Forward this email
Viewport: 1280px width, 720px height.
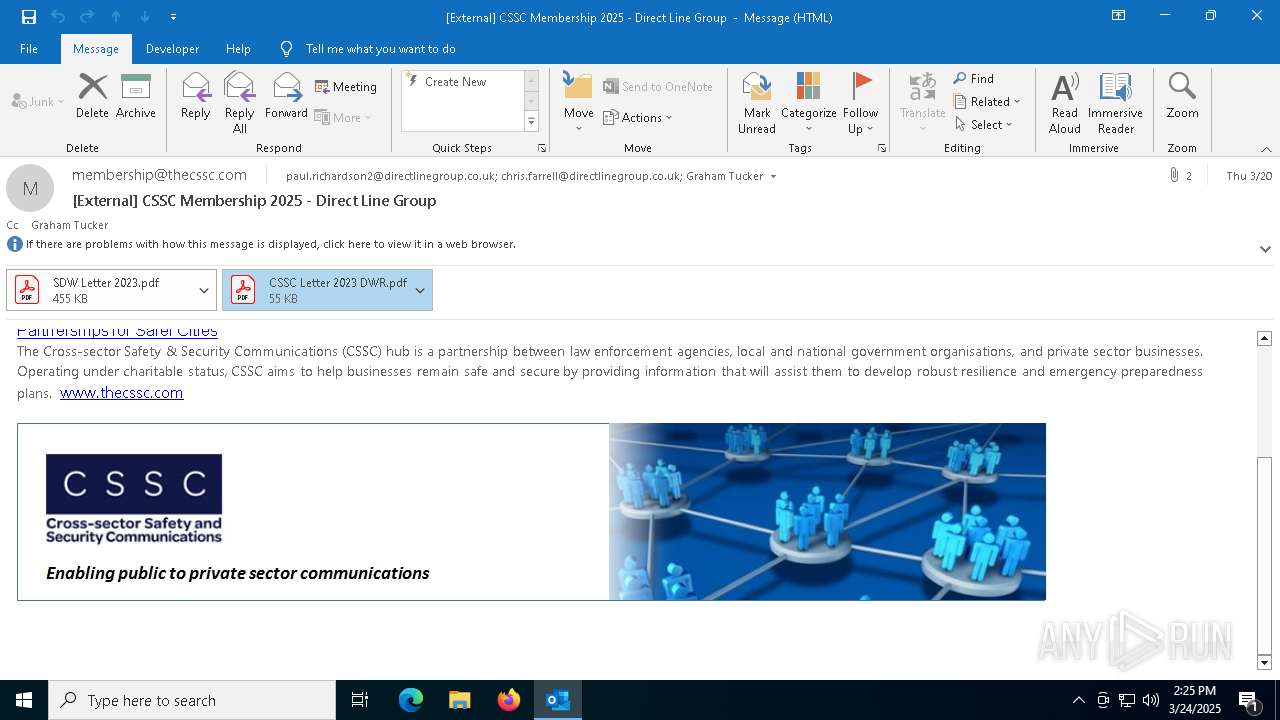pyautogui.click(x=286, y=96)
